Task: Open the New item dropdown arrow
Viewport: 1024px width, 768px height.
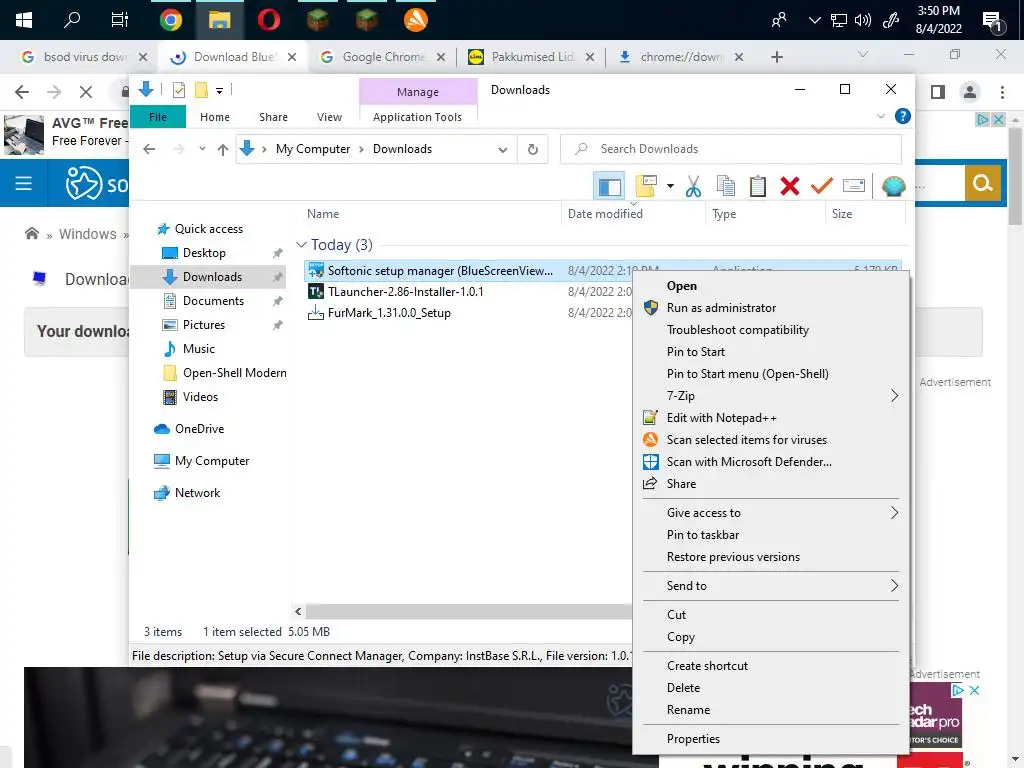Action: [x=670, y=187]
